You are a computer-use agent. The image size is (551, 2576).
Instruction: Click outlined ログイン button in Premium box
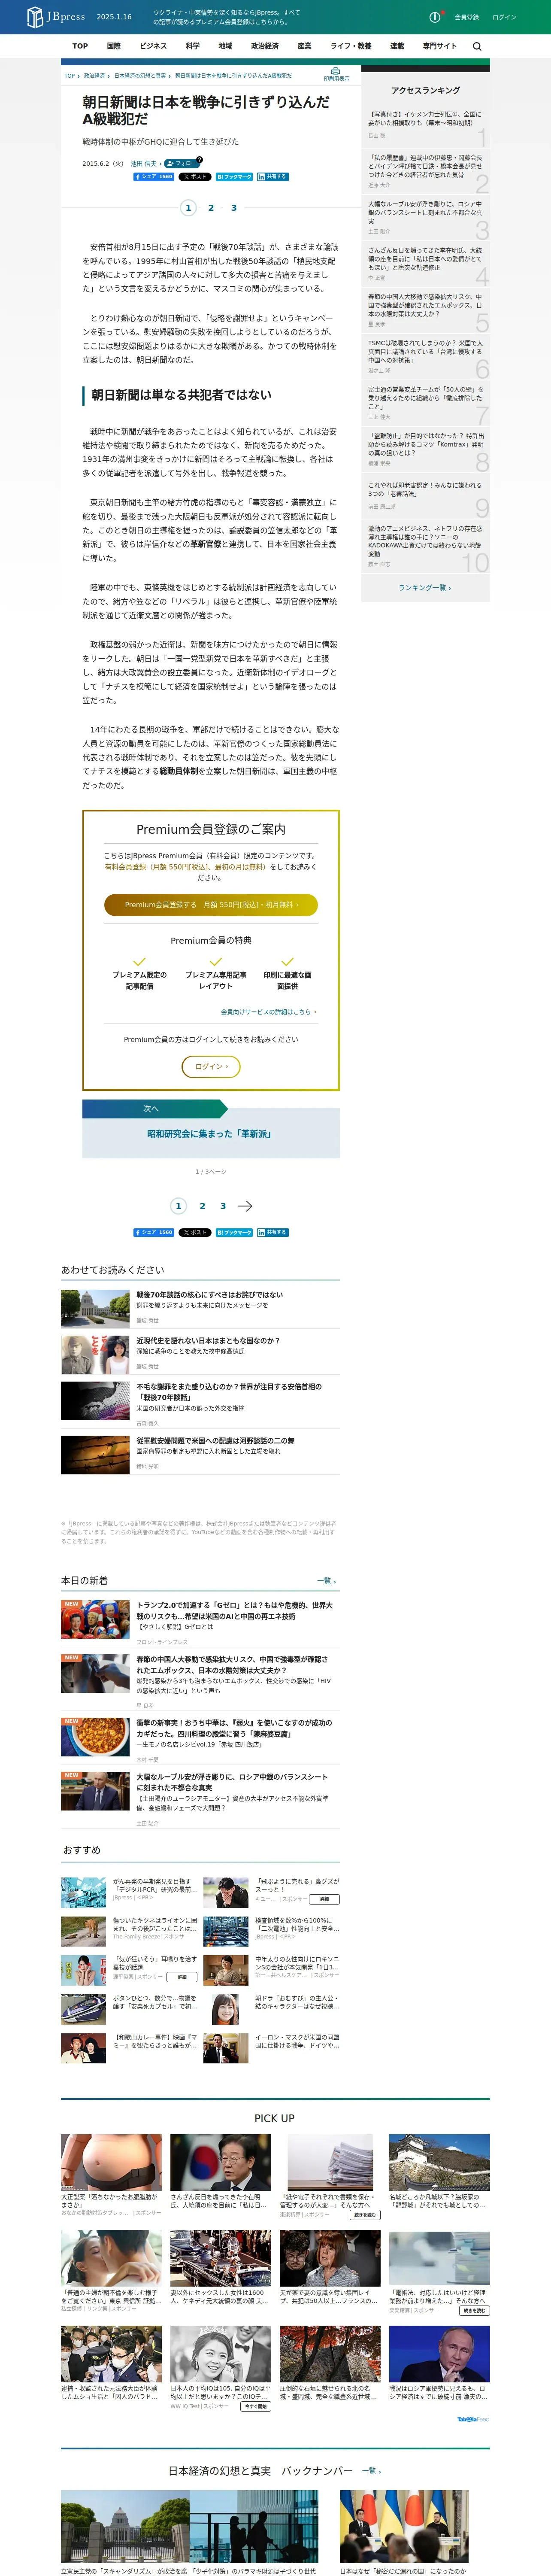pos(211,1066)
